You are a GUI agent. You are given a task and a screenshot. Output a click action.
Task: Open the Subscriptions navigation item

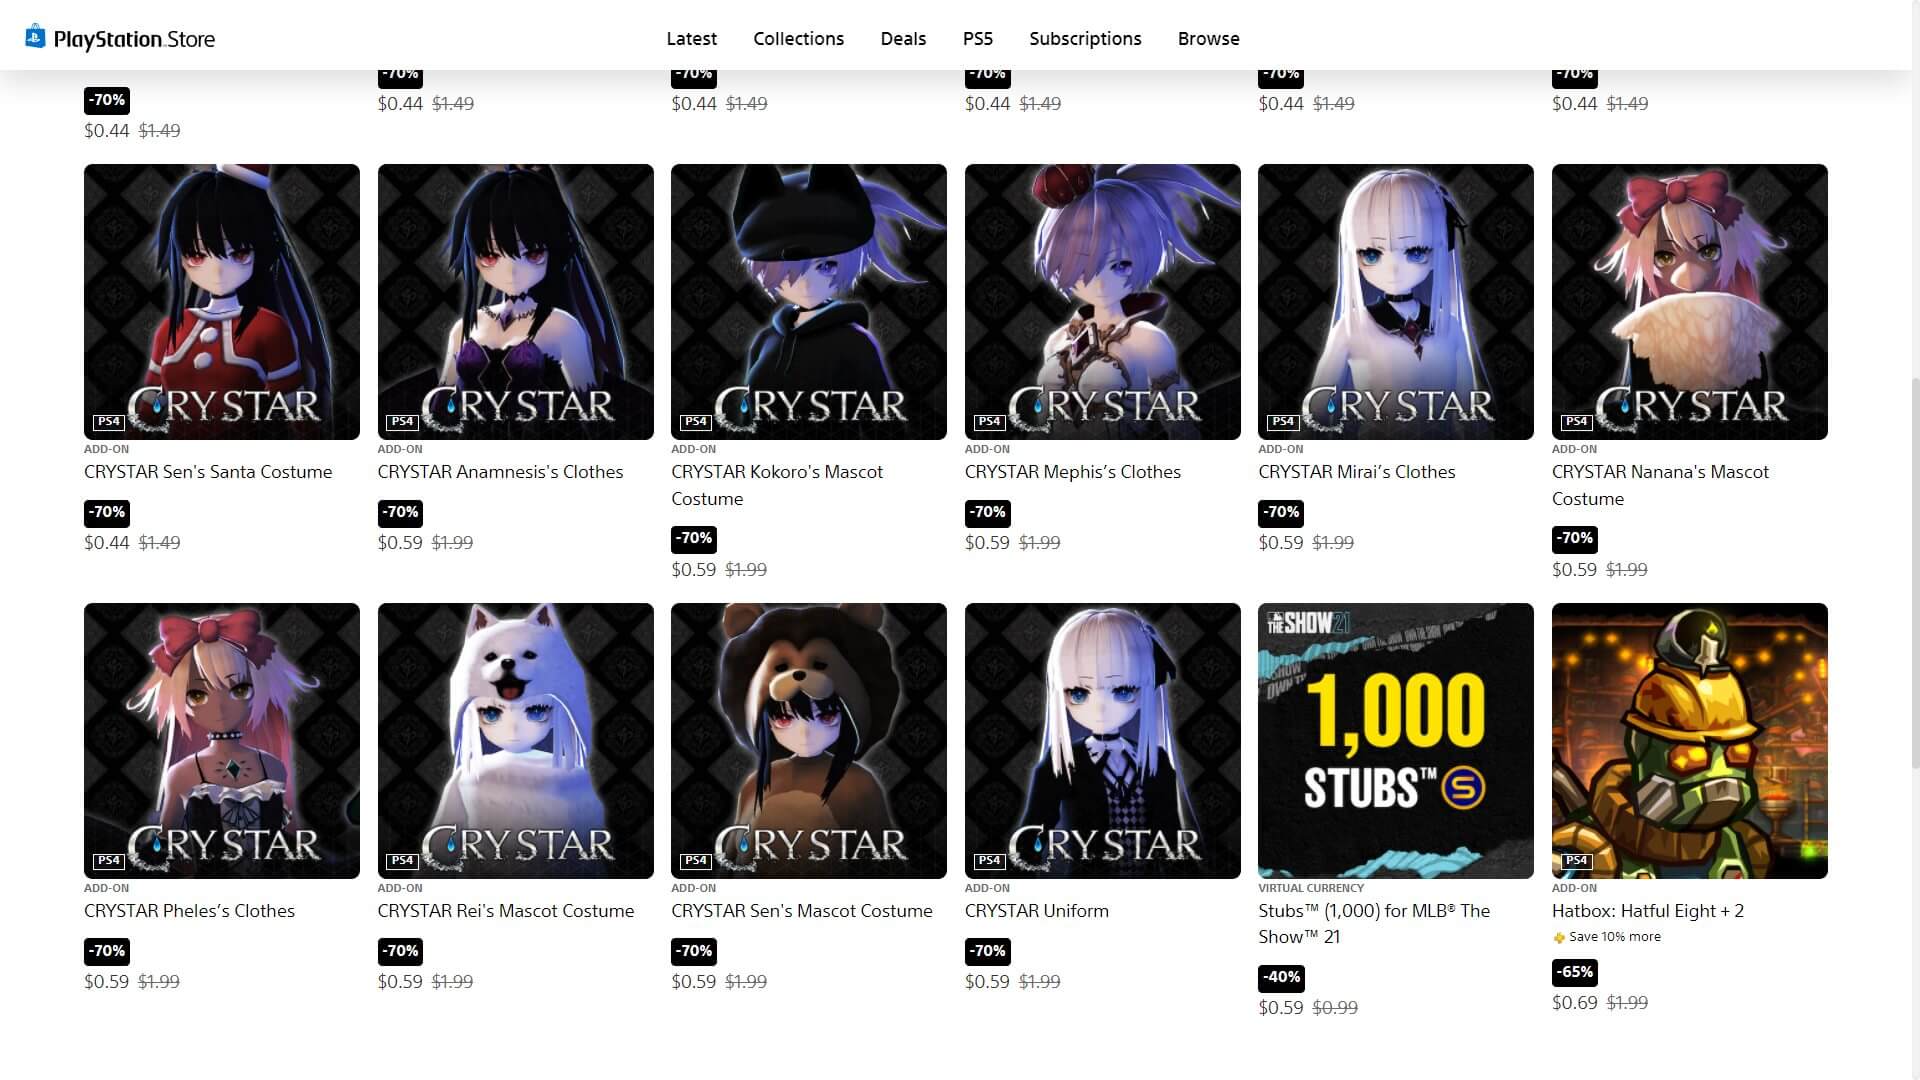1085,39
